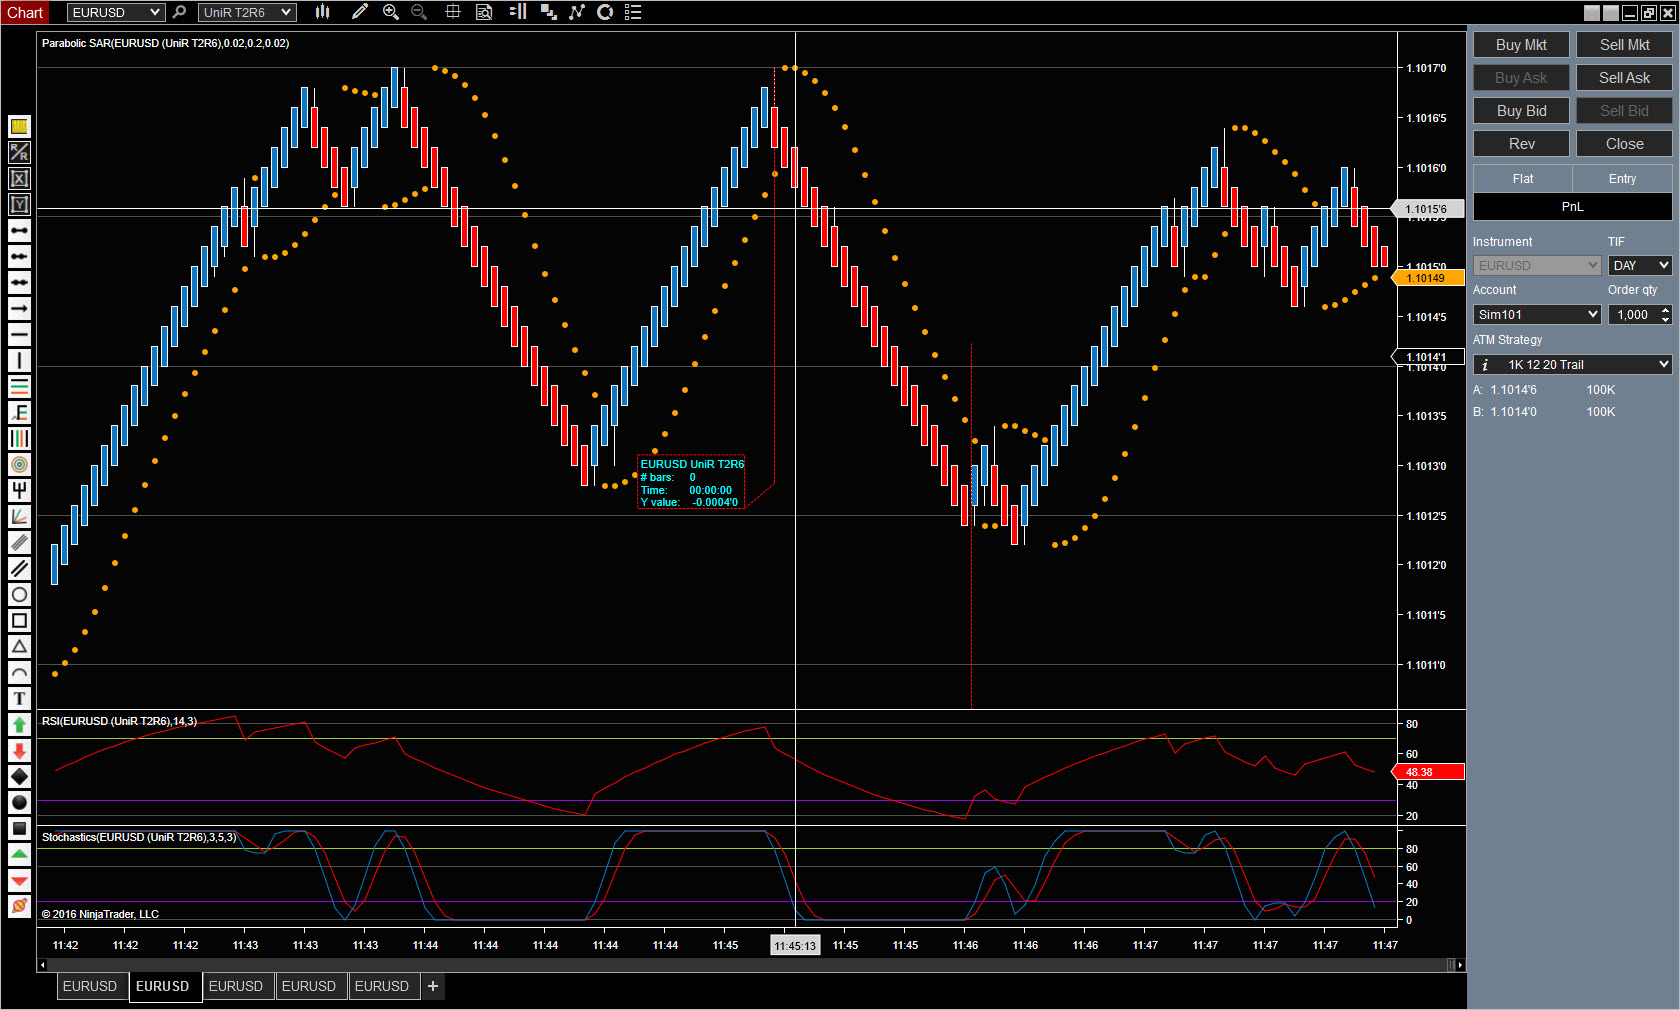The image size is (1680, 1010).
Task: Select the Triangle outline drawing tool
Action: (x=19, y=646)
